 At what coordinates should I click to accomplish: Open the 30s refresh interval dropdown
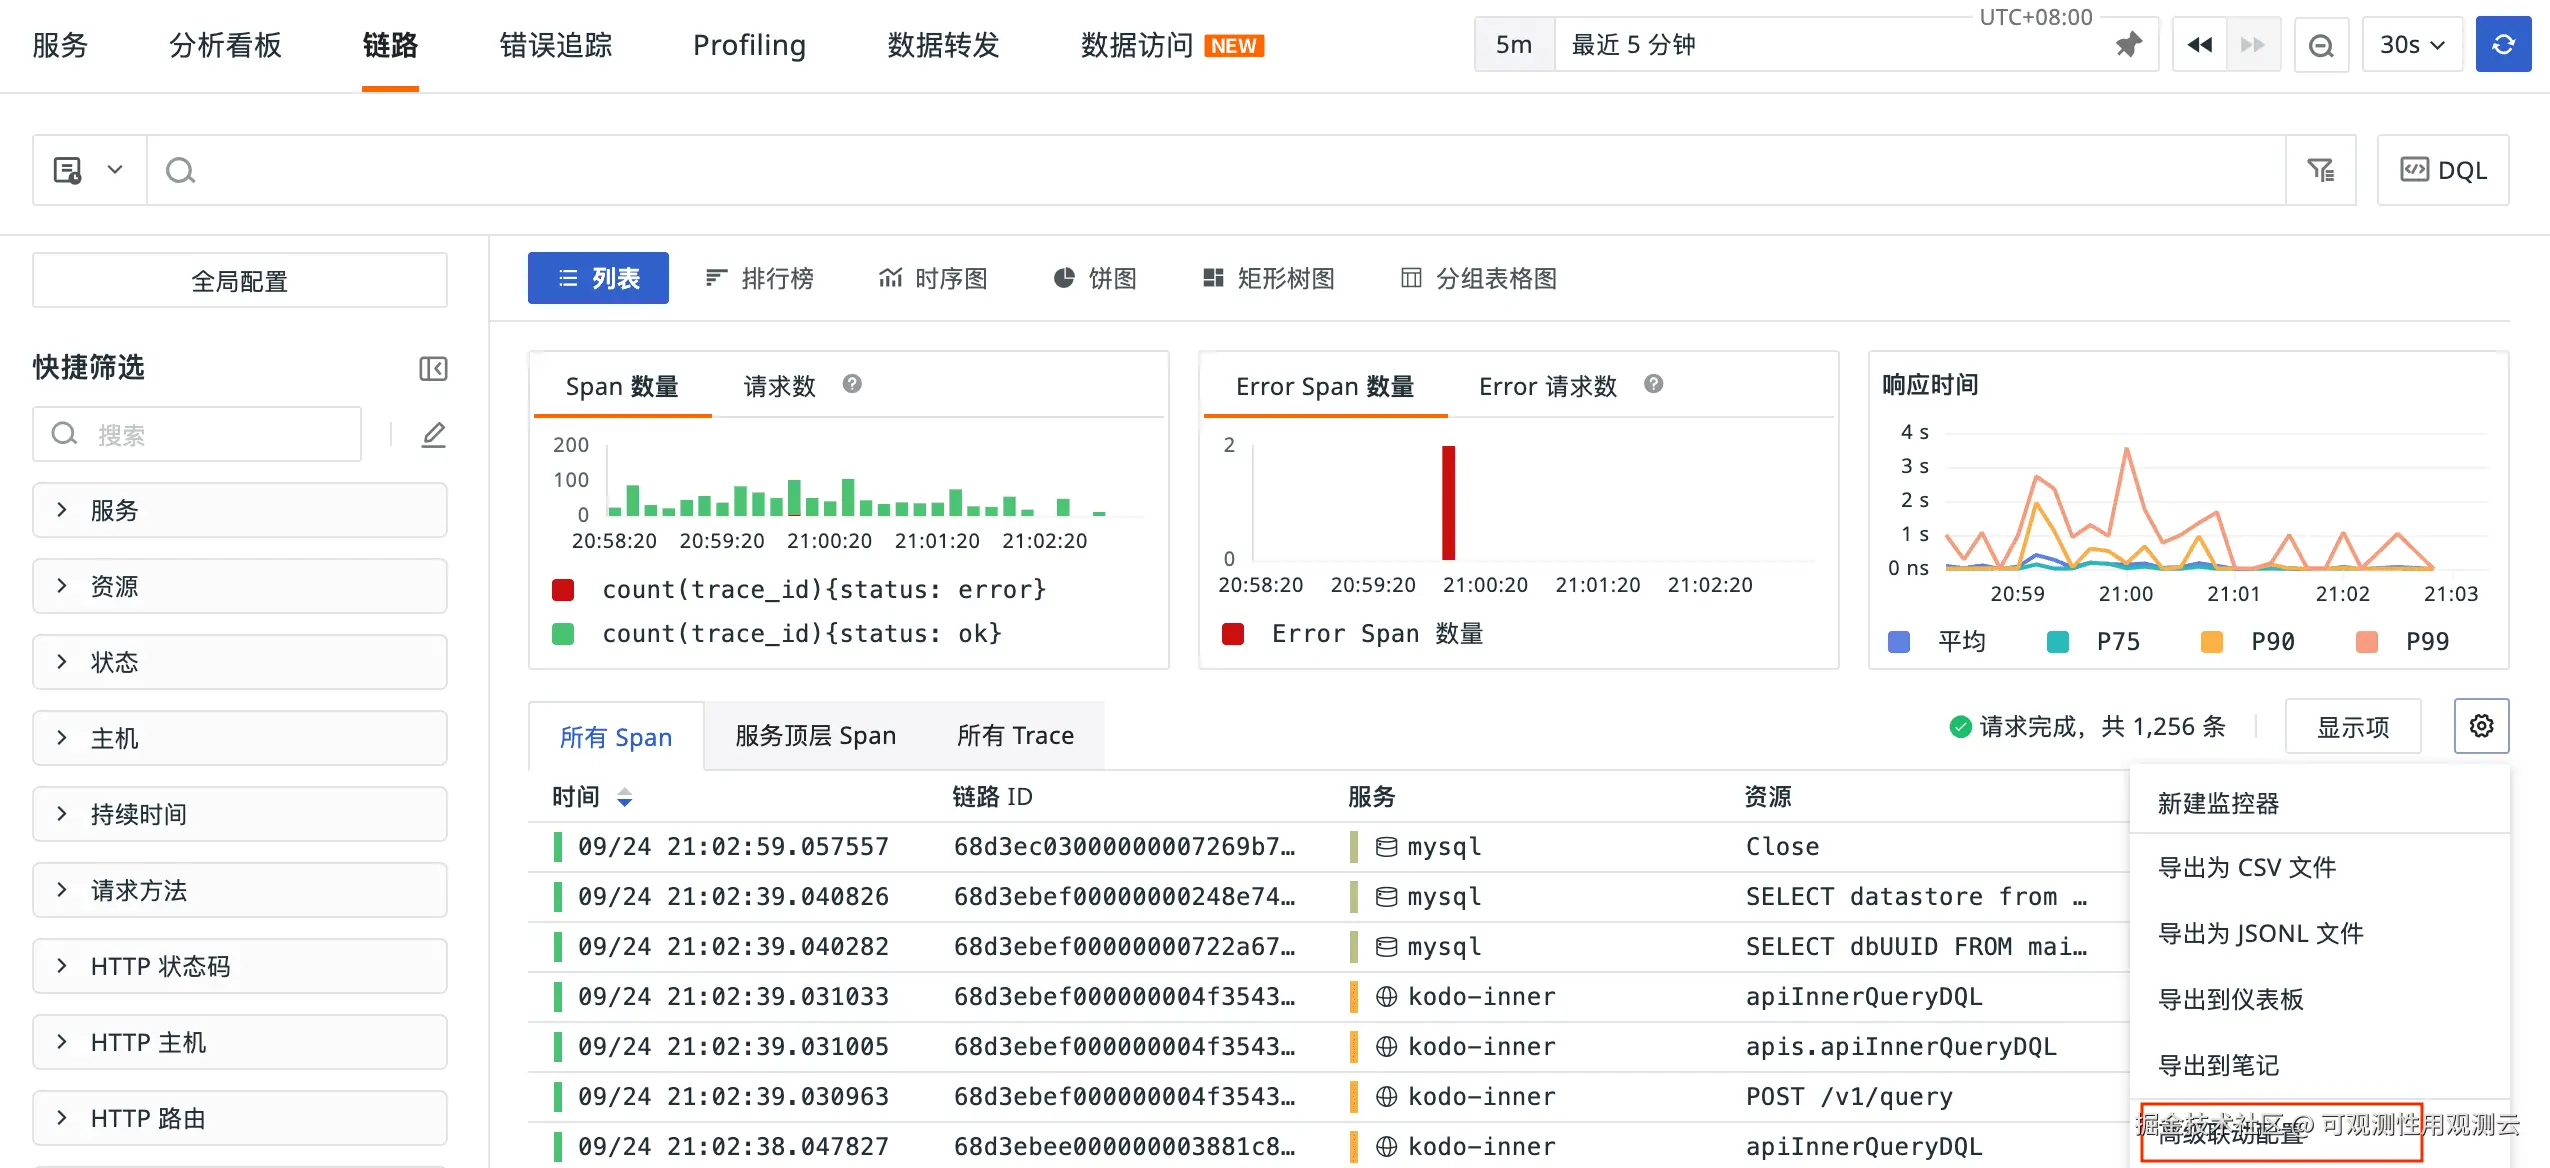tap(2411, 45)
